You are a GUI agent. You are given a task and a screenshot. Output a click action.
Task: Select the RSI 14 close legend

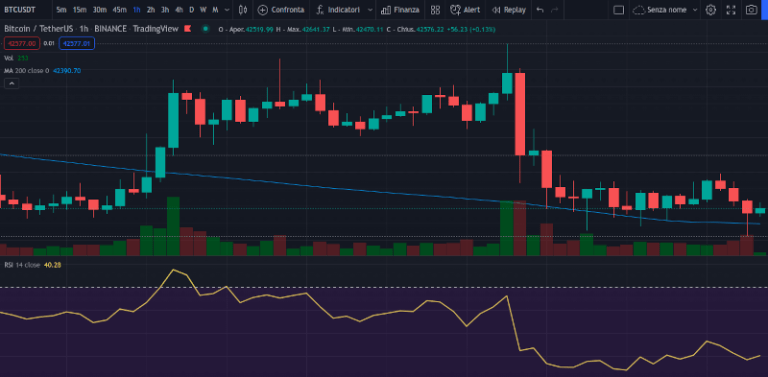point(23,265)
